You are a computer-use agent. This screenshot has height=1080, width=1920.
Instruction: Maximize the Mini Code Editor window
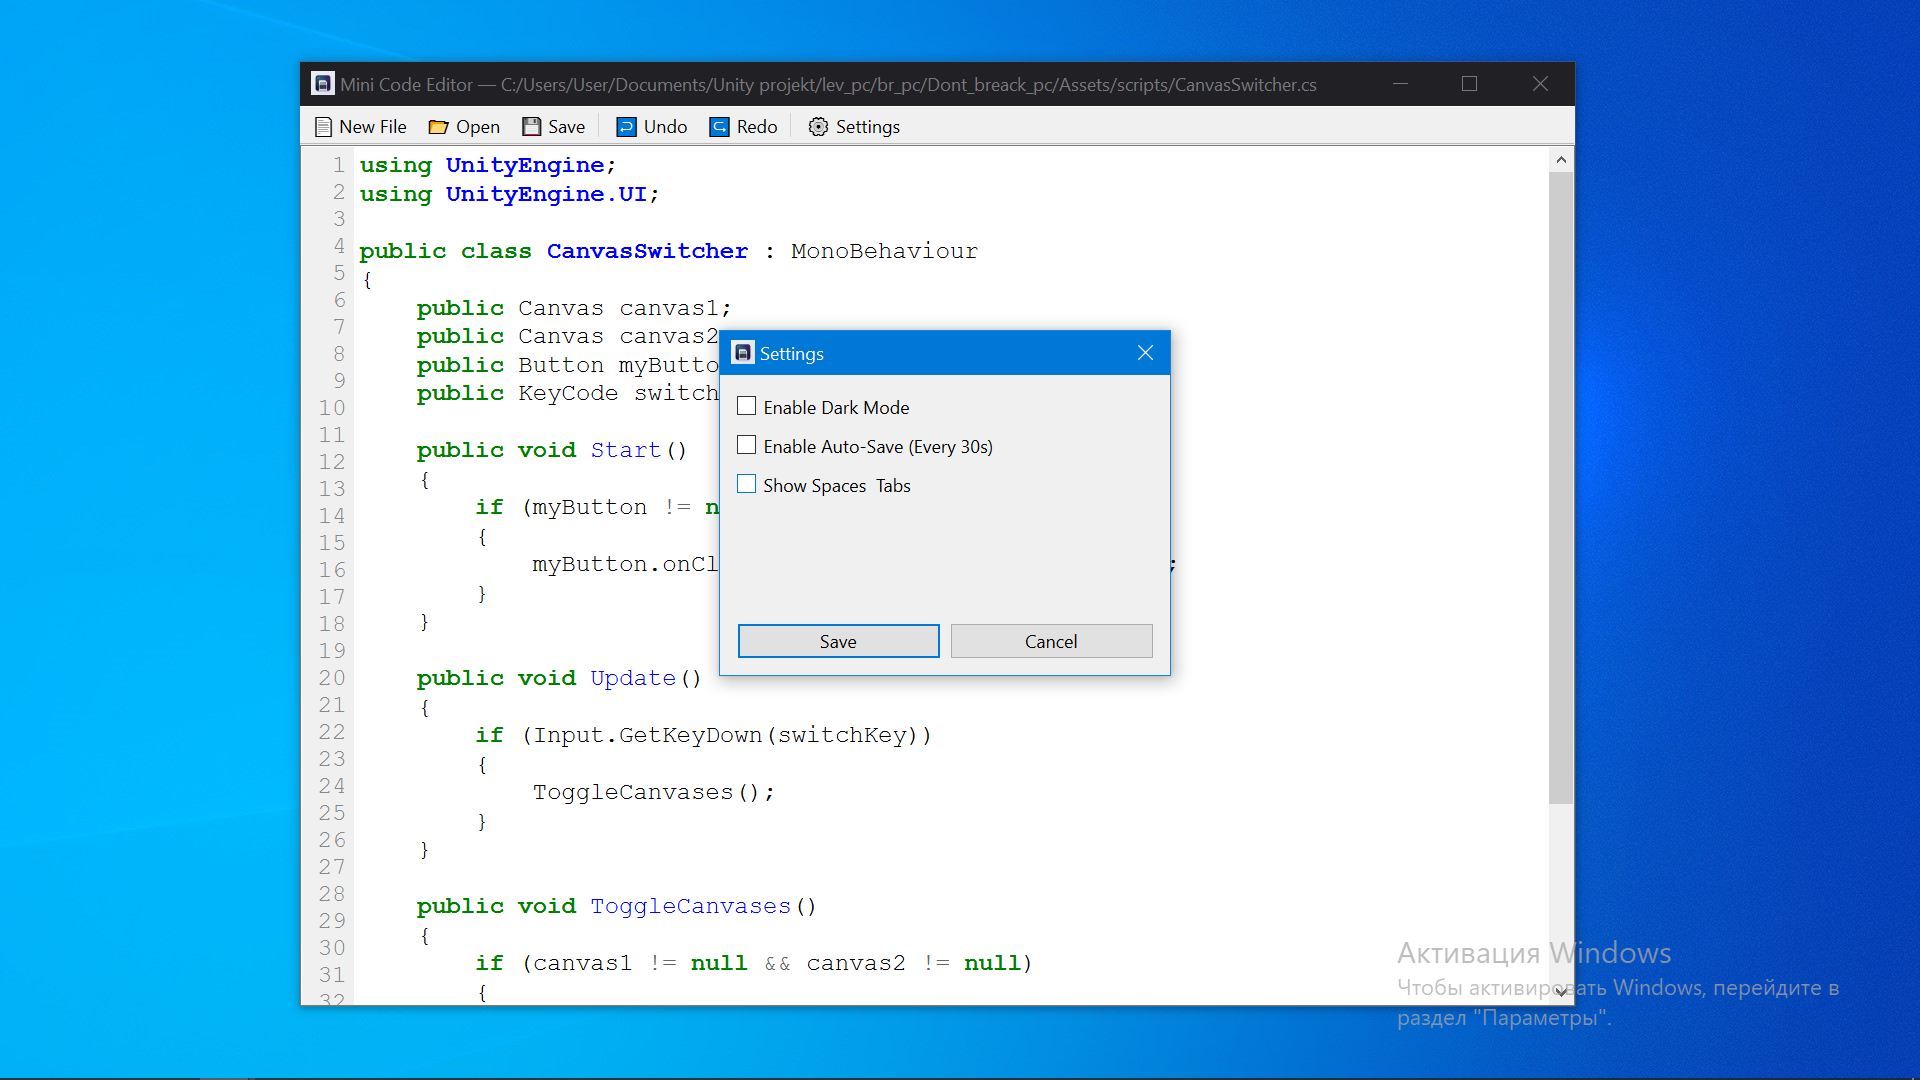tap(1469, 84)
